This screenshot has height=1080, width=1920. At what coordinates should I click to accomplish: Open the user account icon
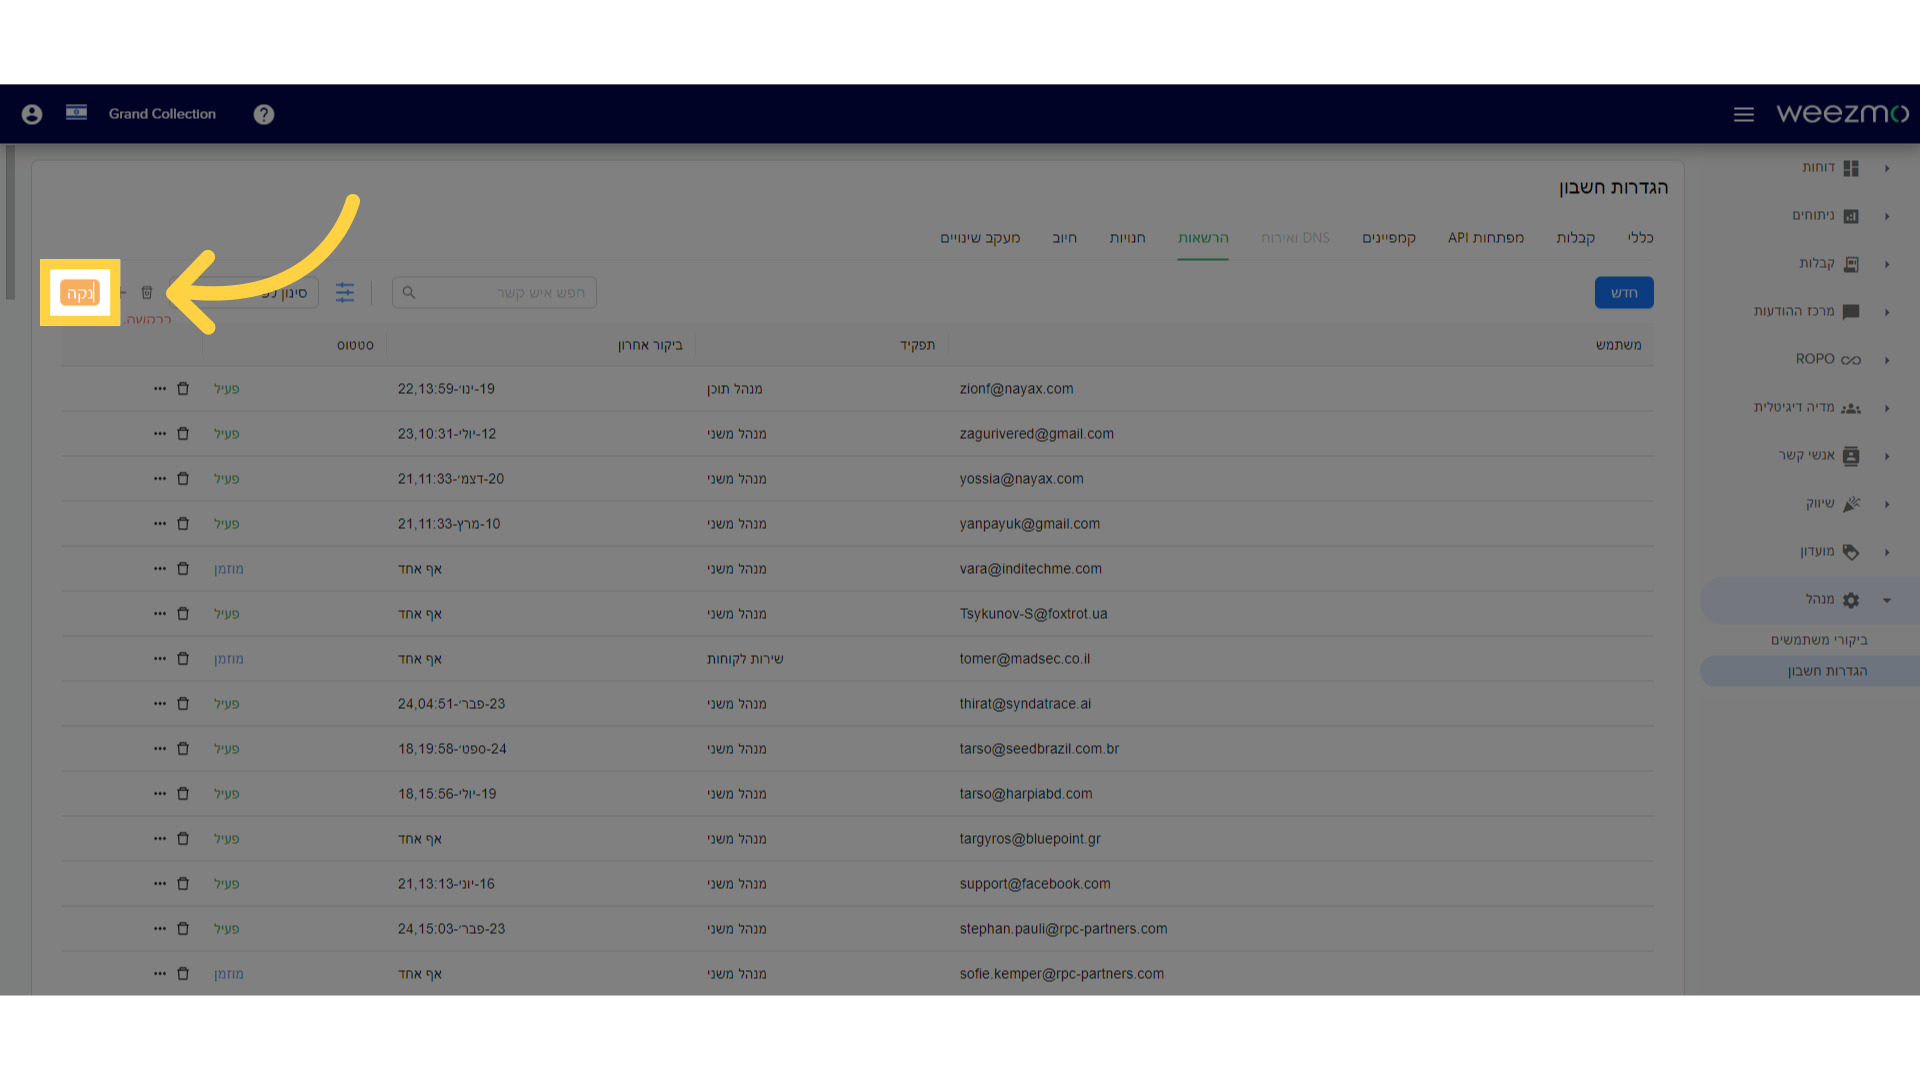click(x=32, y=114)
